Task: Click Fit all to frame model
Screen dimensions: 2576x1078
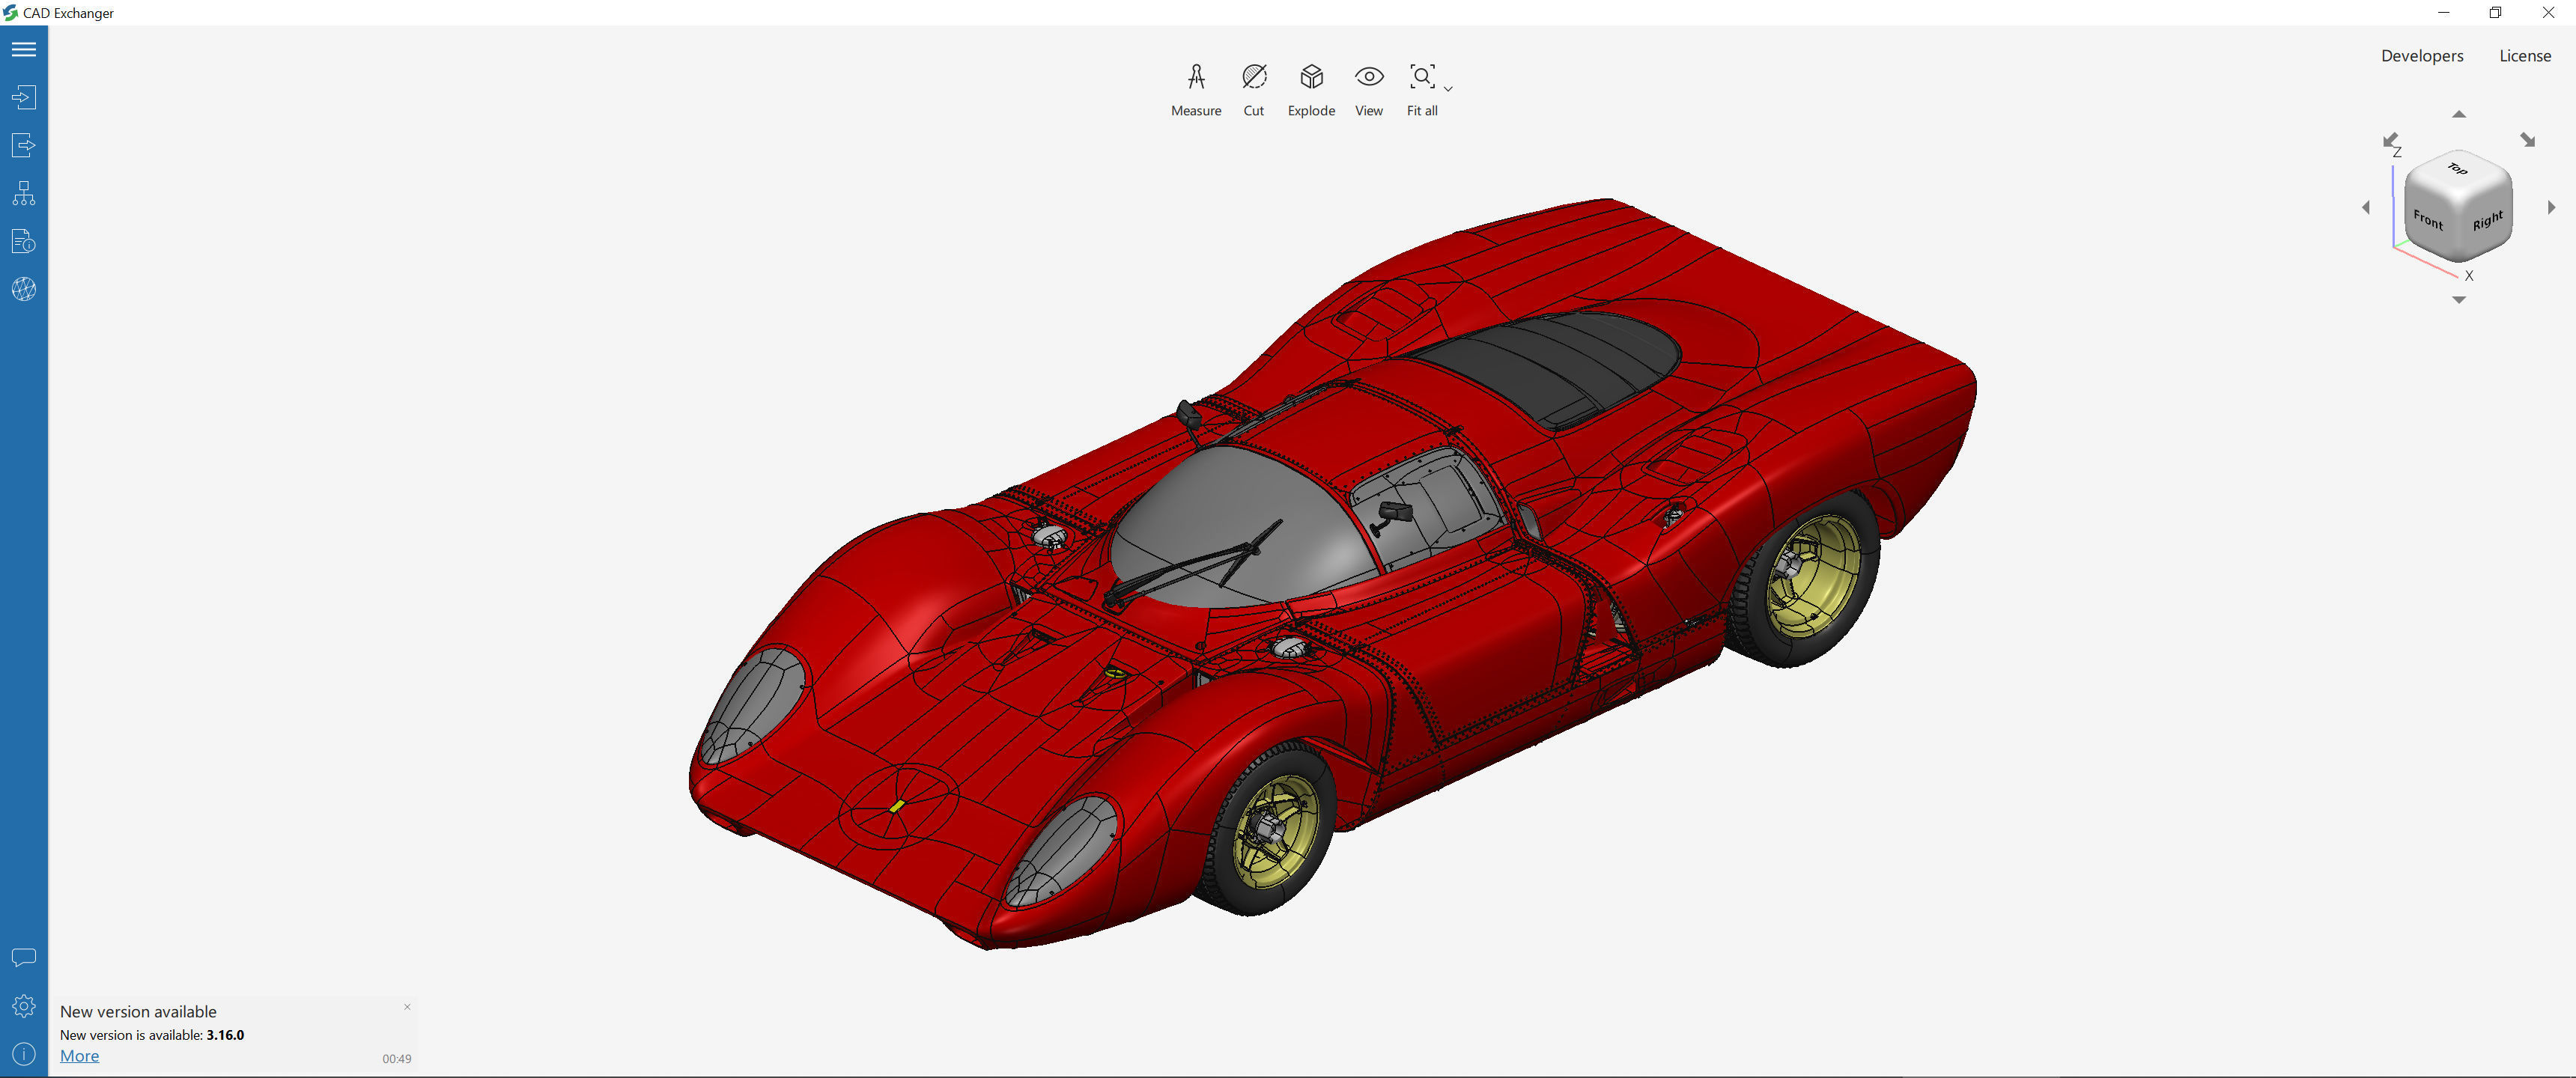Action: [1422, 90]
